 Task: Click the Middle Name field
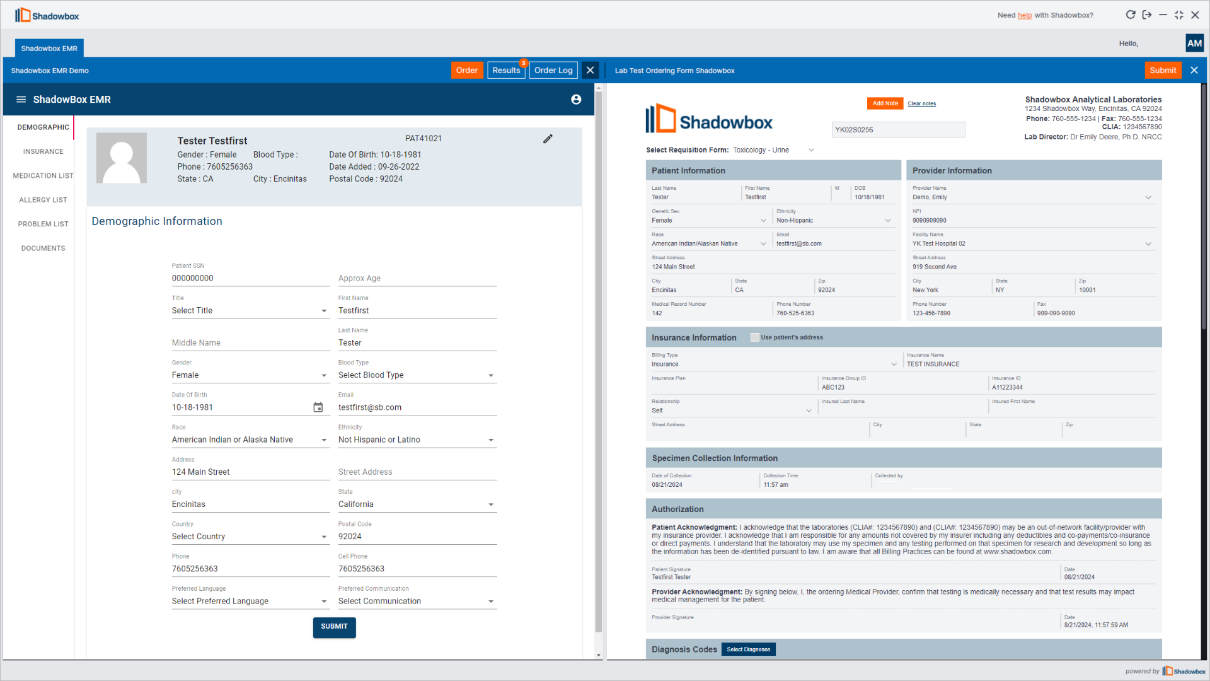tap(250, 343)
